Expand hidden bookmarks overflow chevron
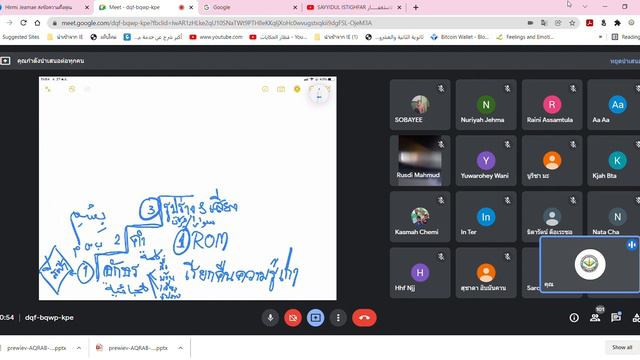Screen dimensions: 640x360 point(600,37)
